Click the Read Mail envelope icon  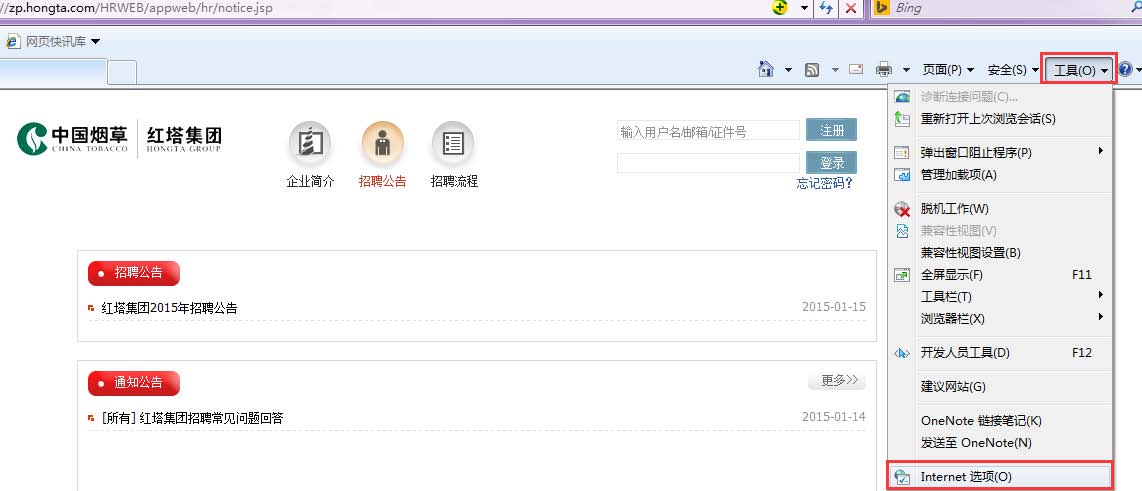pos(856,69)
